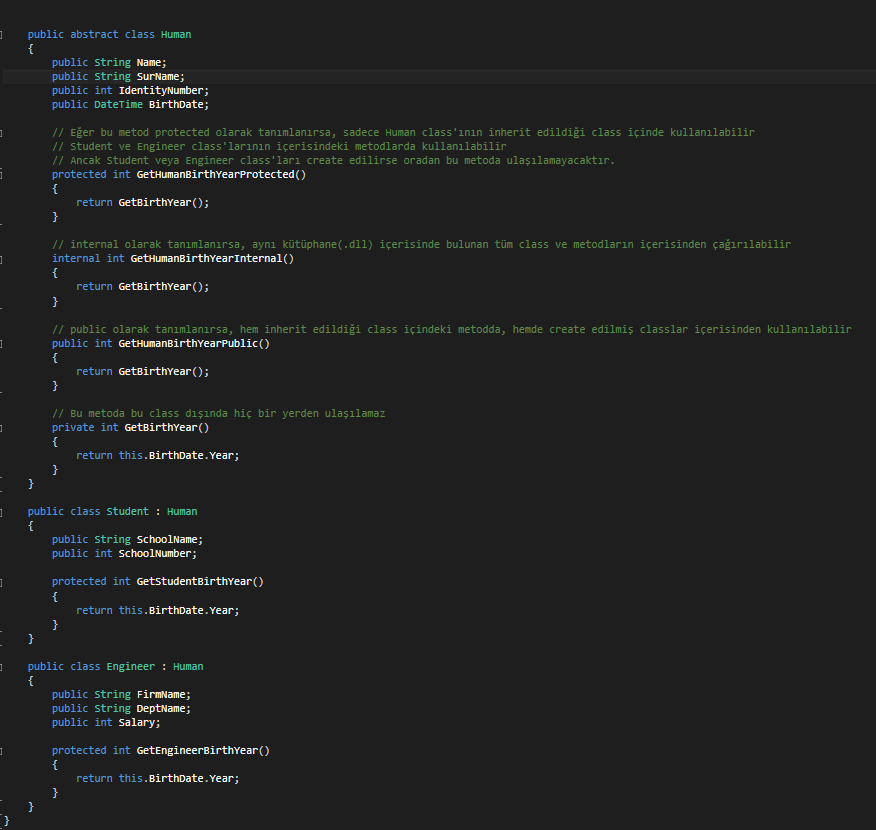Screen dimensions: 876x830
Task: Click the return statement inside GetStudentBirthYear
Action: 158,610
